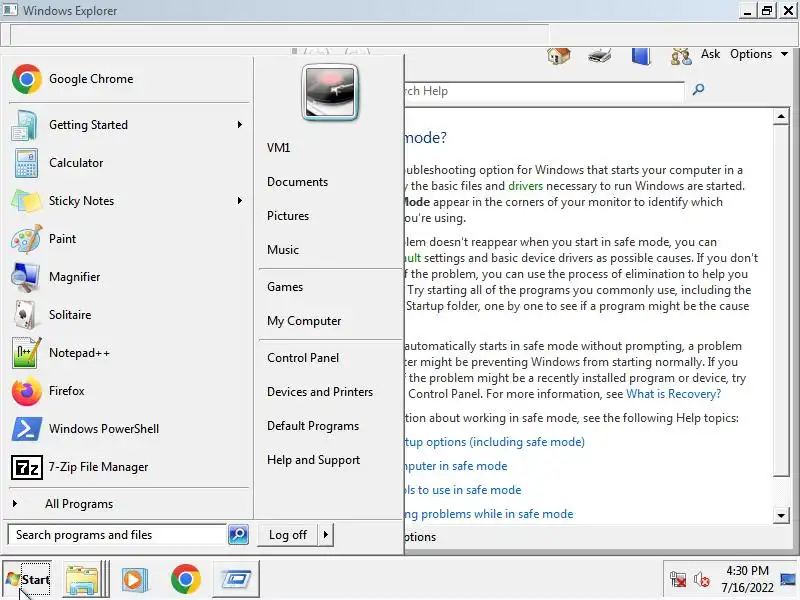The height and width of the screenshot is (600, 800).
Task: Expand the Sticky Notes submenu arrow
Action: click(239, 201)
